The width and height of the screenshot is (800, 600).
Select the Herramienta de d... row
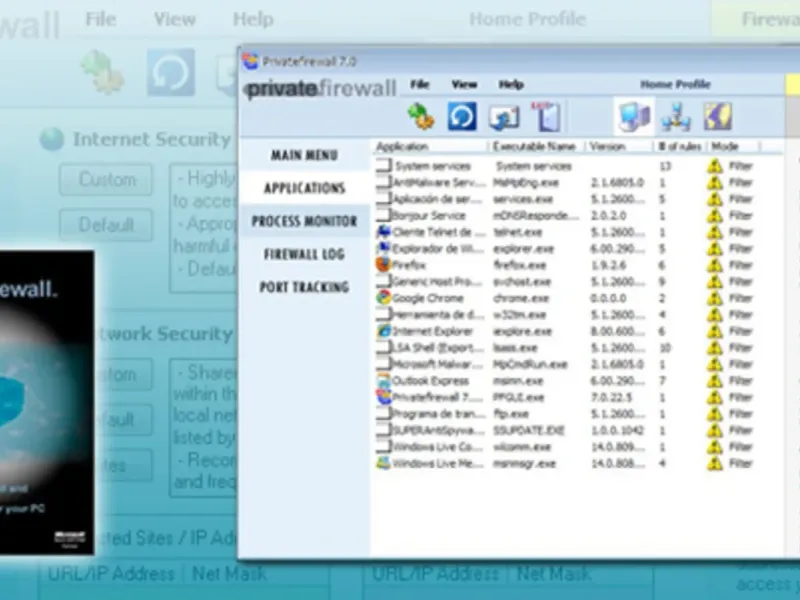[566, 314]
